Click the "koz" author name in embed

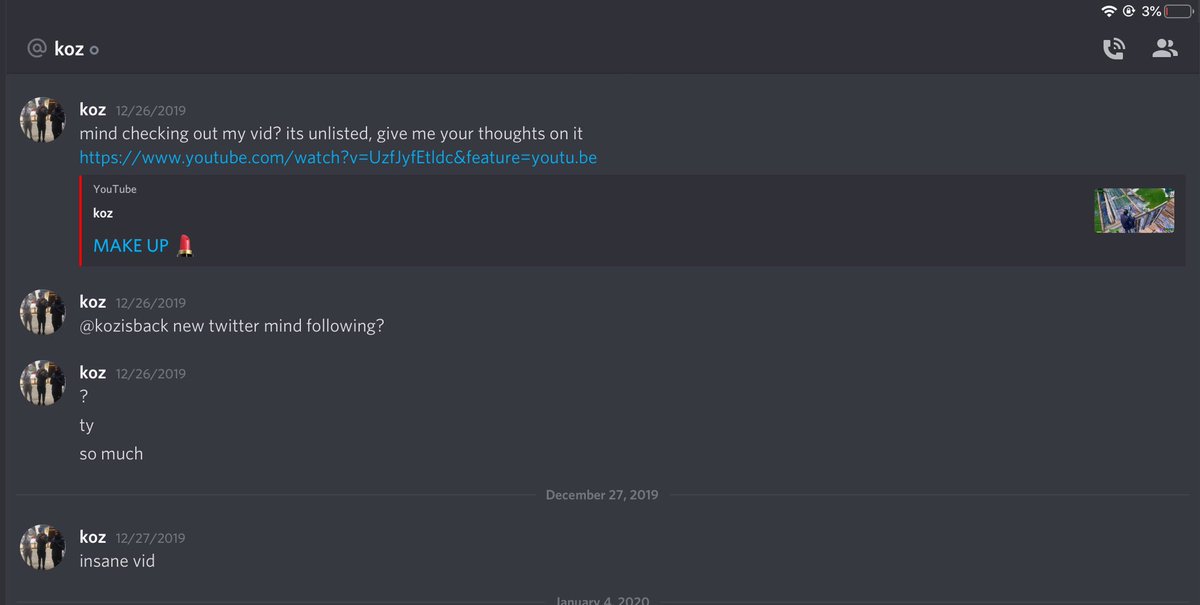[103, 214]
